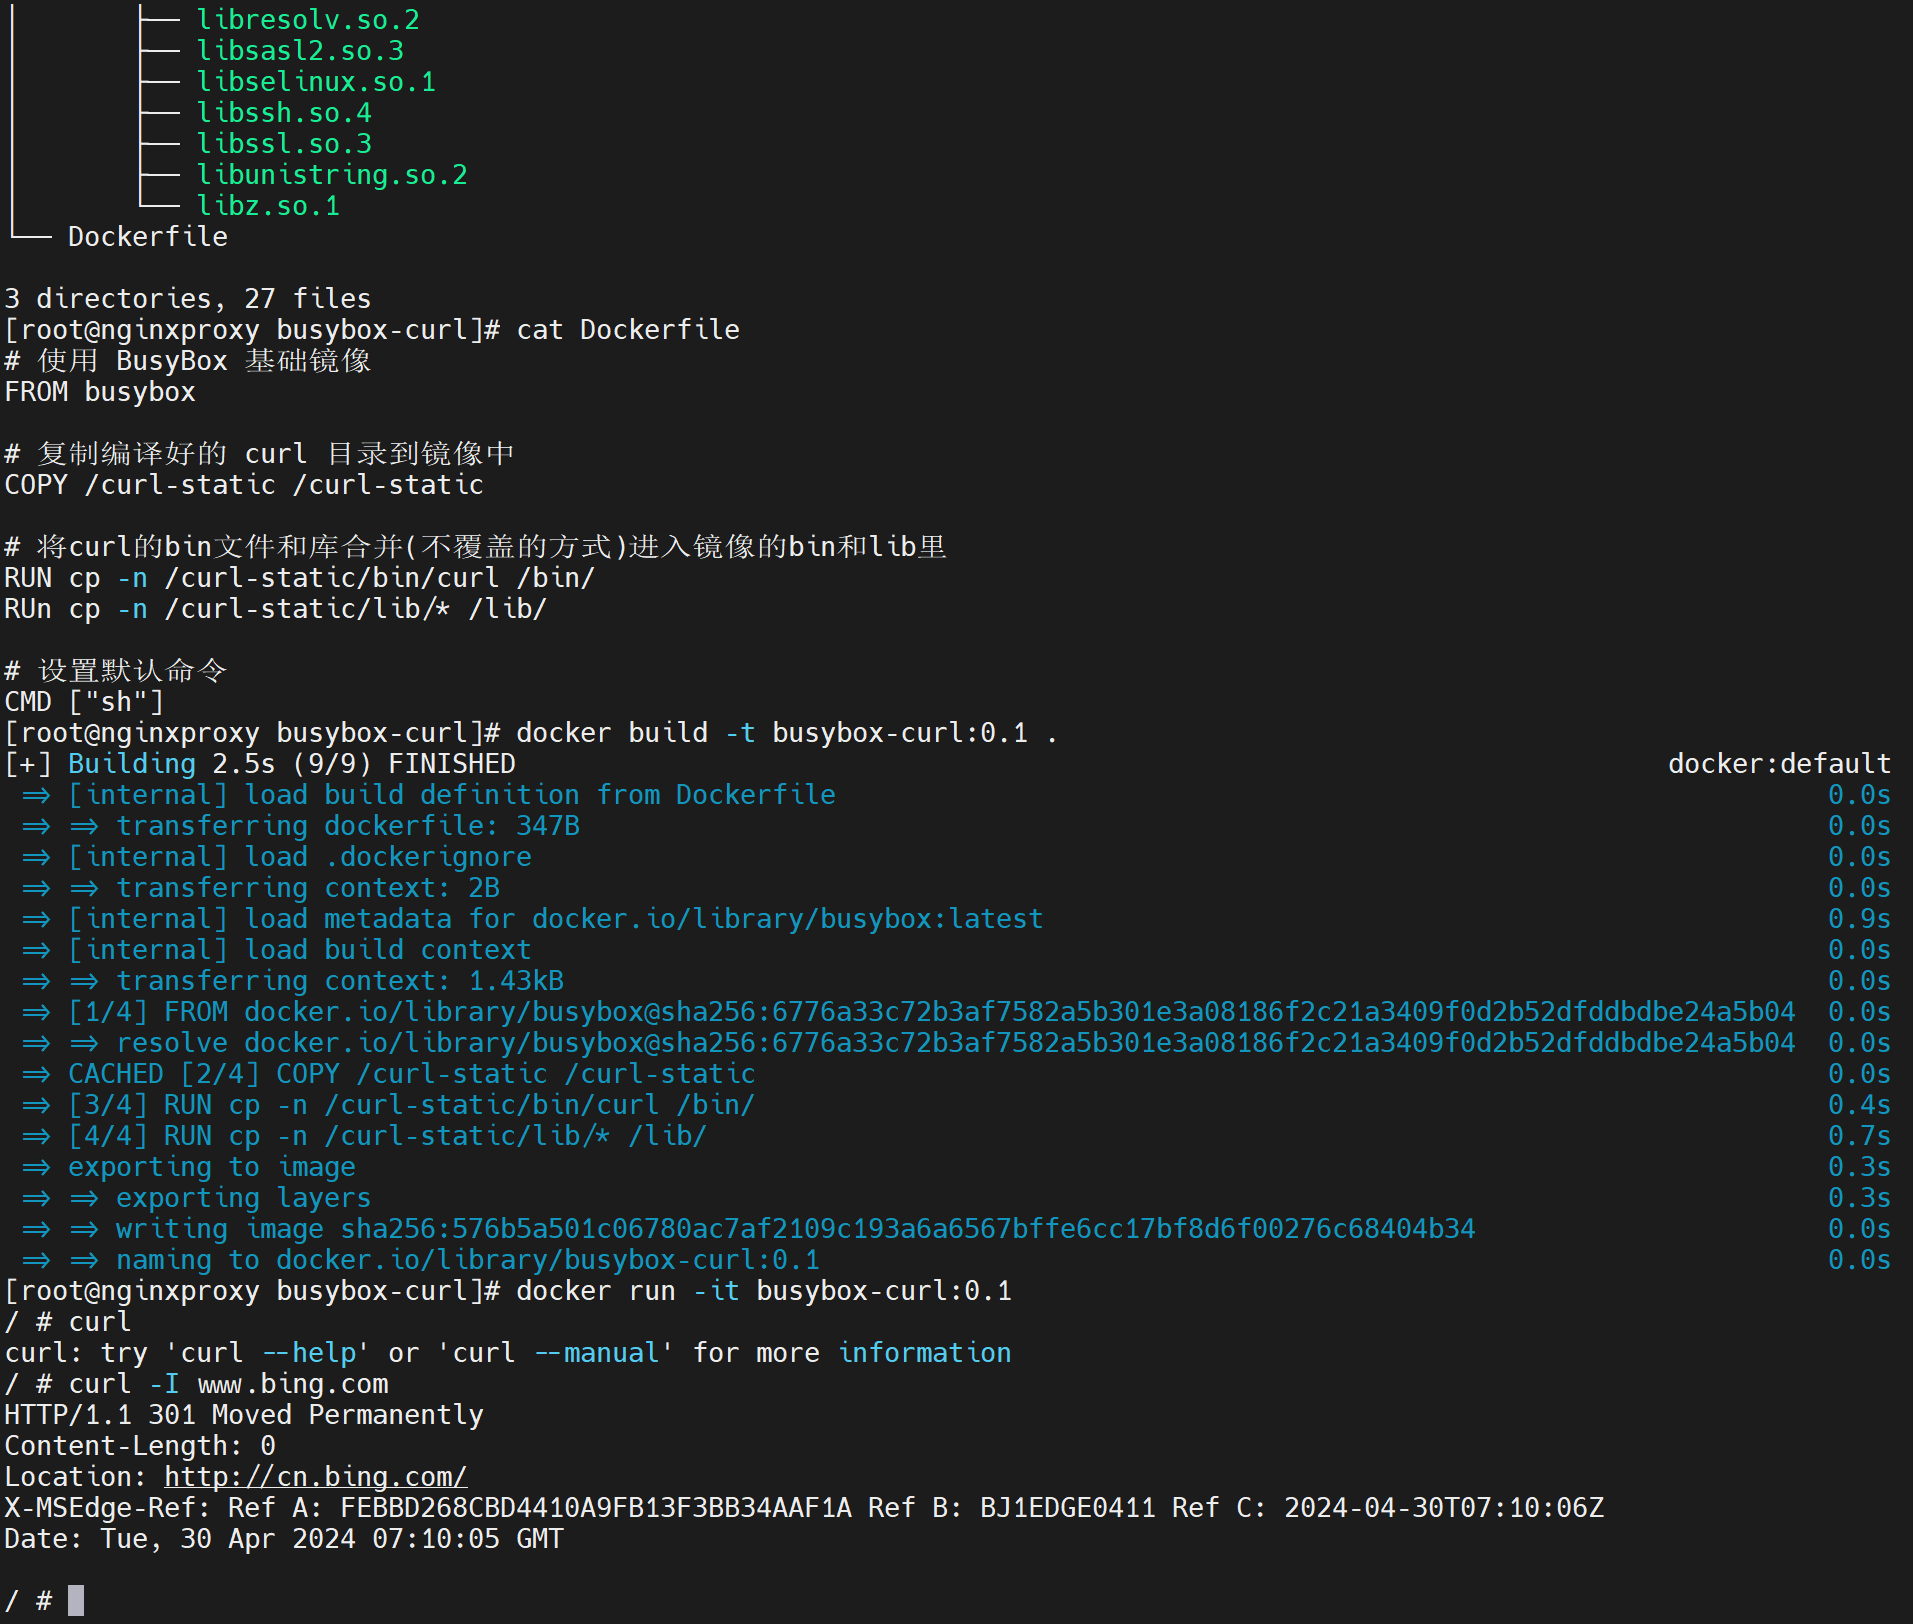1913x1624 pixels.
Task: Select libunistring.so.2 tree entry
Action: coord(332,175)
